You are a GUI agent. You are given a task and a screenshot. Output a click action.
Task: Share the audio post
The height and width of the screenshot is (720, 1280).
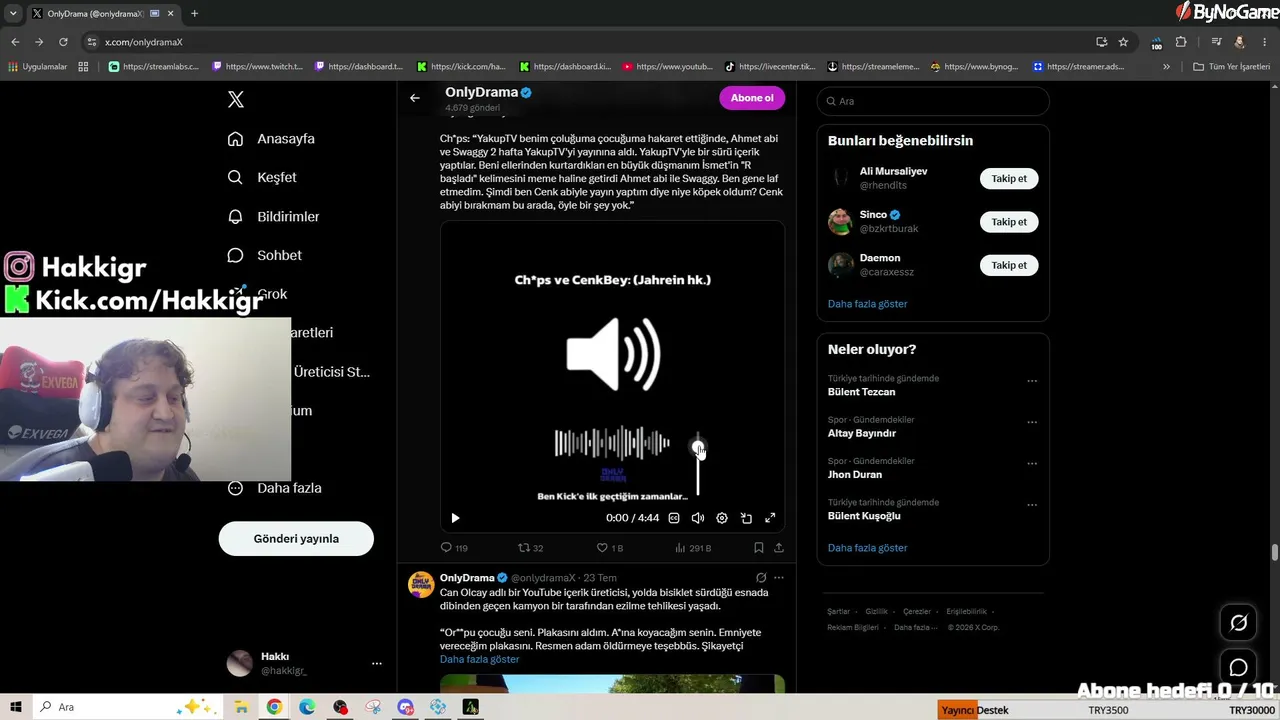(779, 548)
